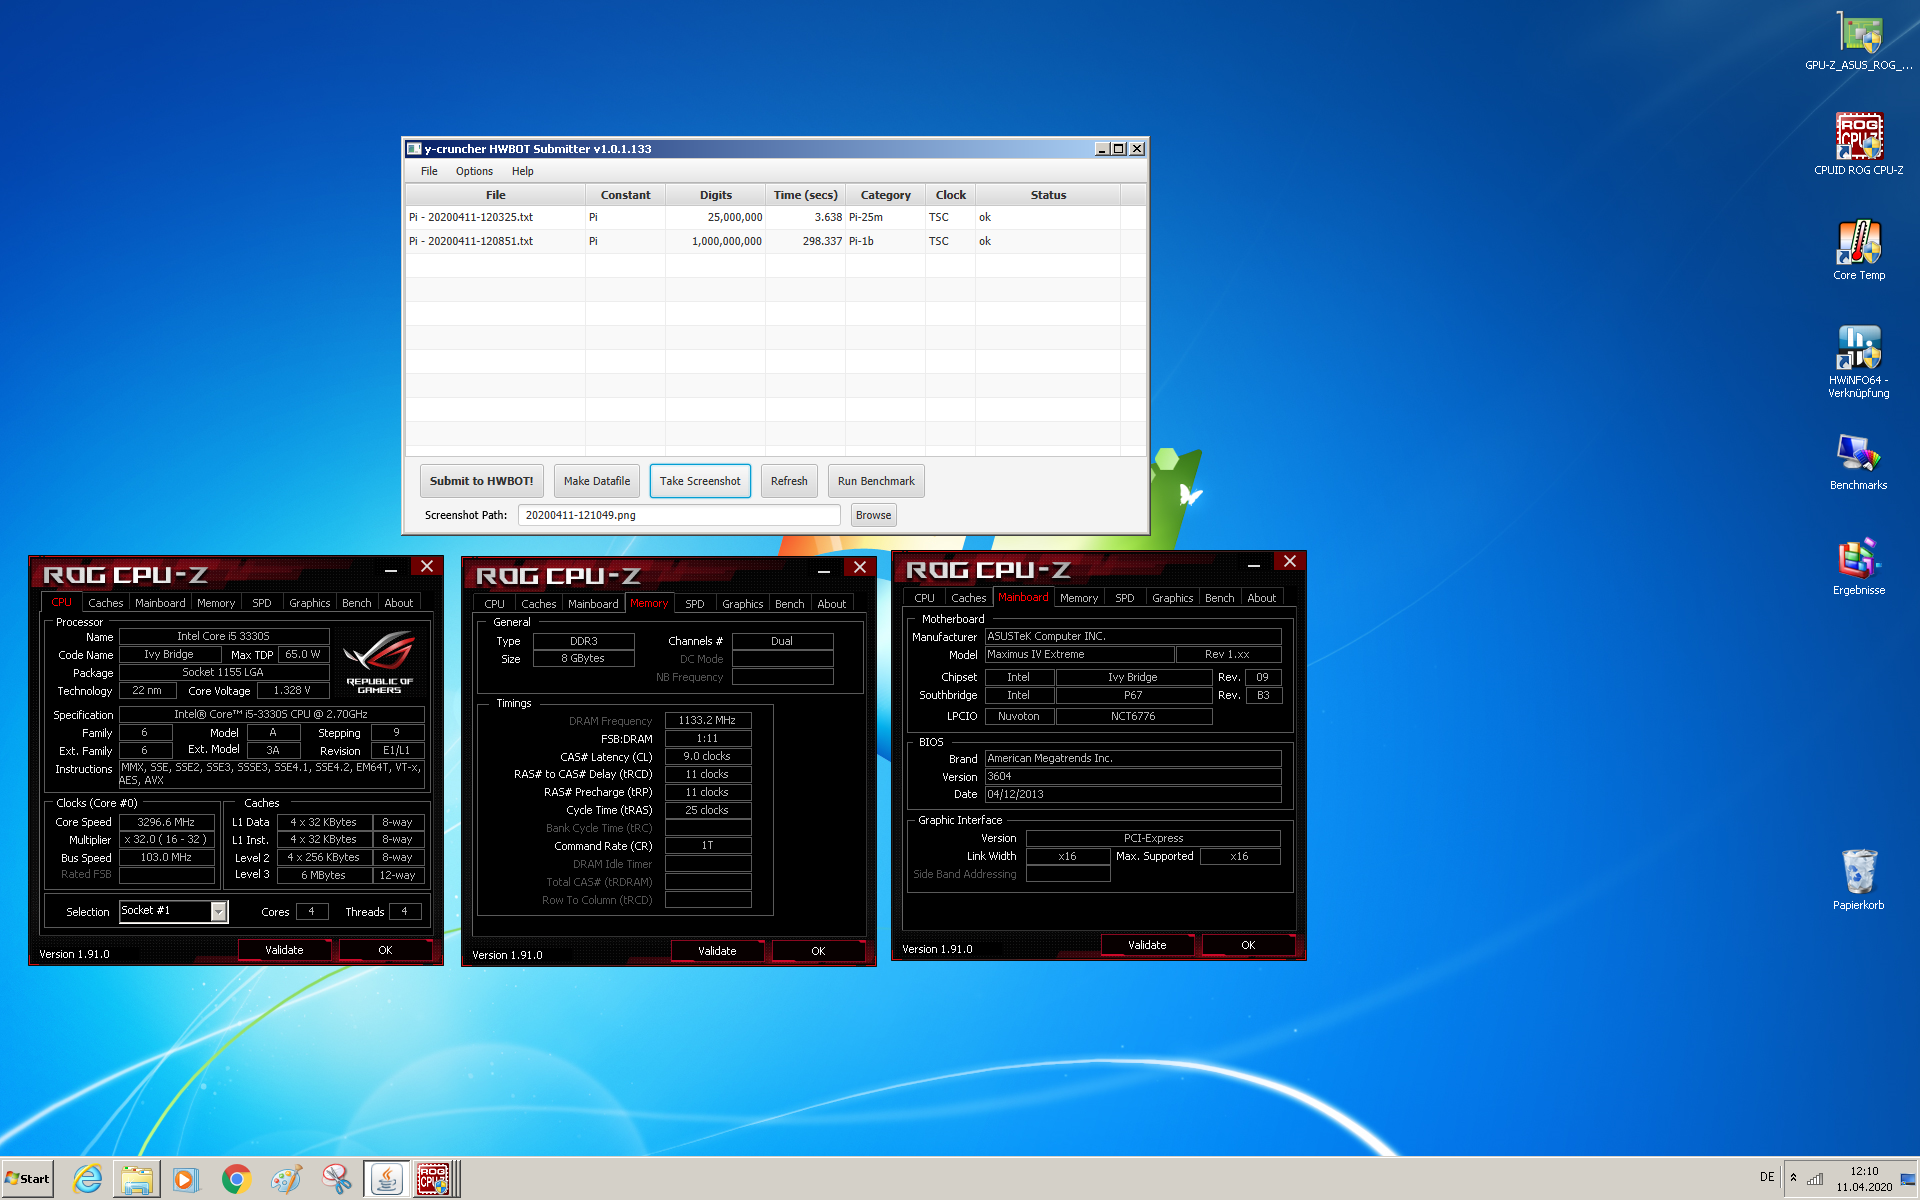This screenshot has width=1920, height=1200.
Task: Click OK in left CPU-Z window
Action: 385,950
